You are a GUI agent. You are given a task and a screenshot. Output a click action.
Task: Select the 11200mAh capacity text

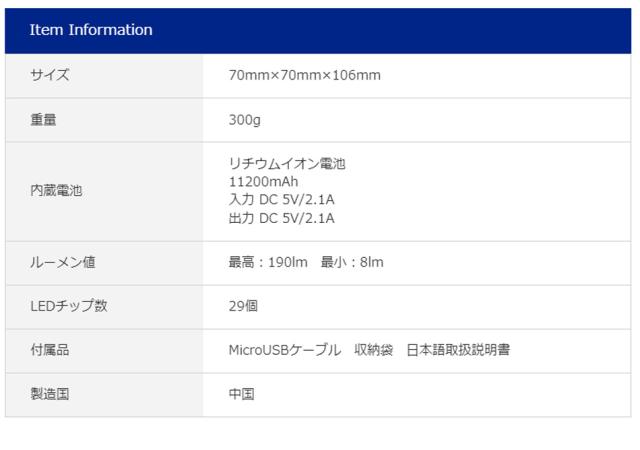(263, 182)
